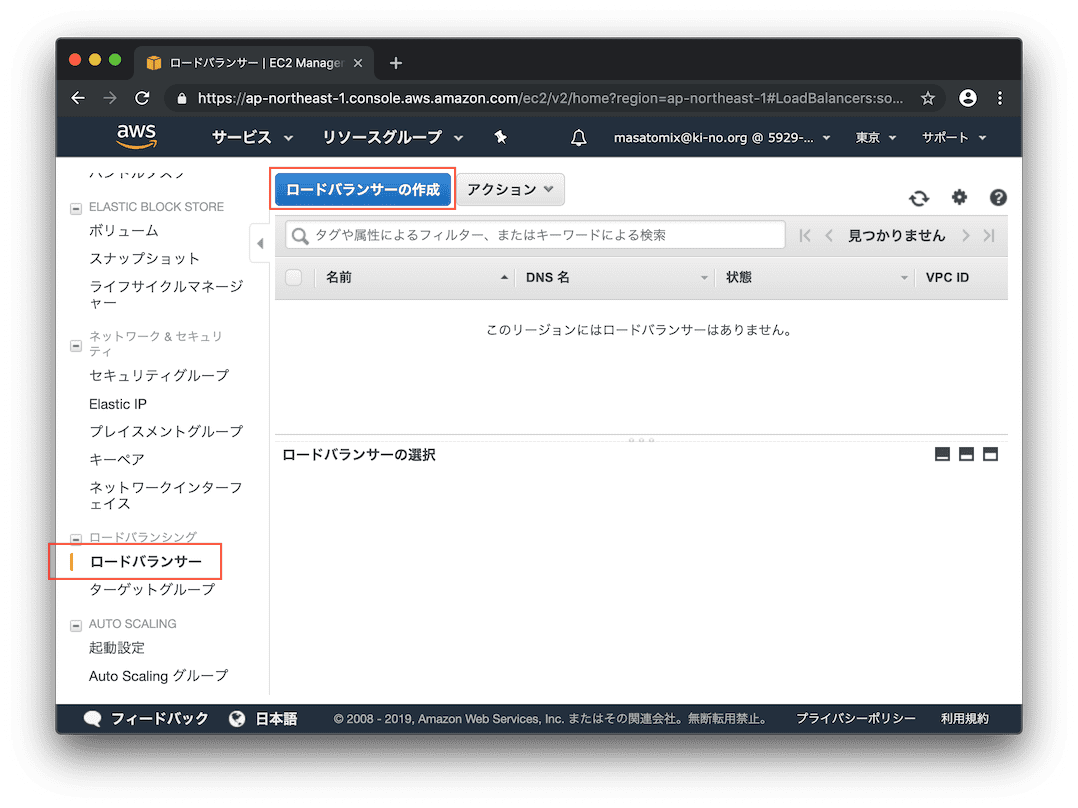Collapse the AUTO SCALING section
Viewport: 1078px width, 808px height.
(76, 625)
